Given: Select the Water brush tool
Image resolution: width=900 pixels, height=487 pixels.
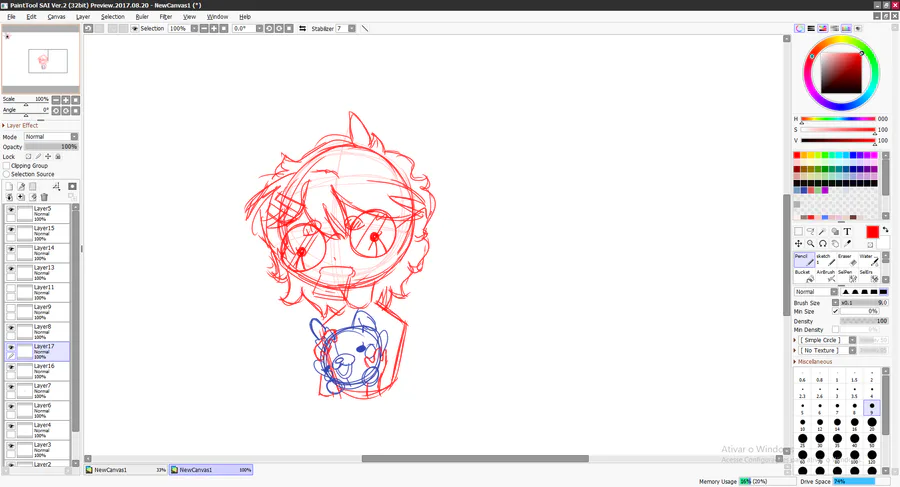Looking at the screenshot, I should pyautogui.click(x=868, y=260).
